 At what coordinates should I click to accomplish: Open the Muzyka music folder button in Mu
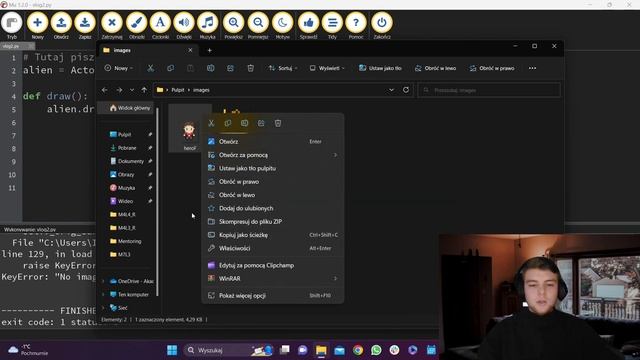207,25
